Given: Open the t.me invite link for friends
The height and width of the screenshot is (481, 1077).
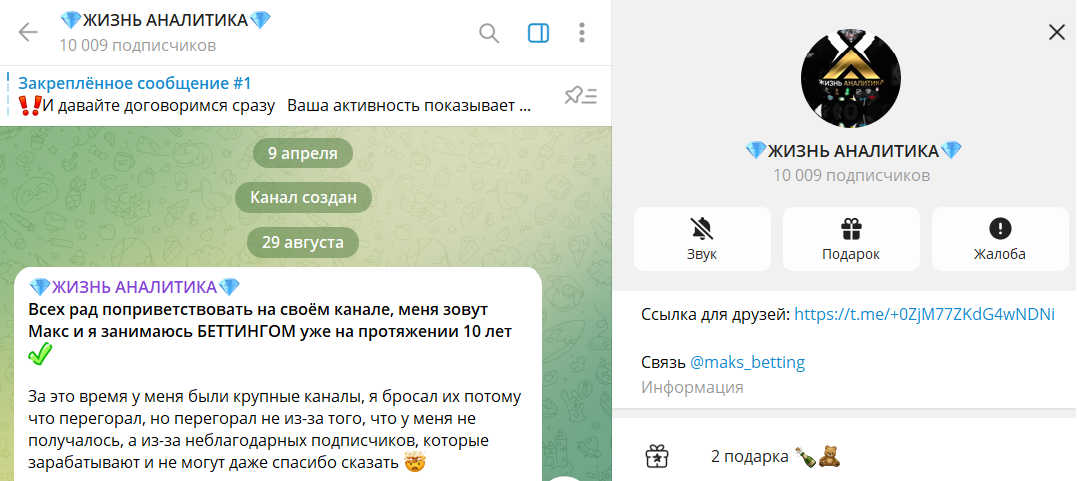Looking at the screenshot, I should 924,315.
